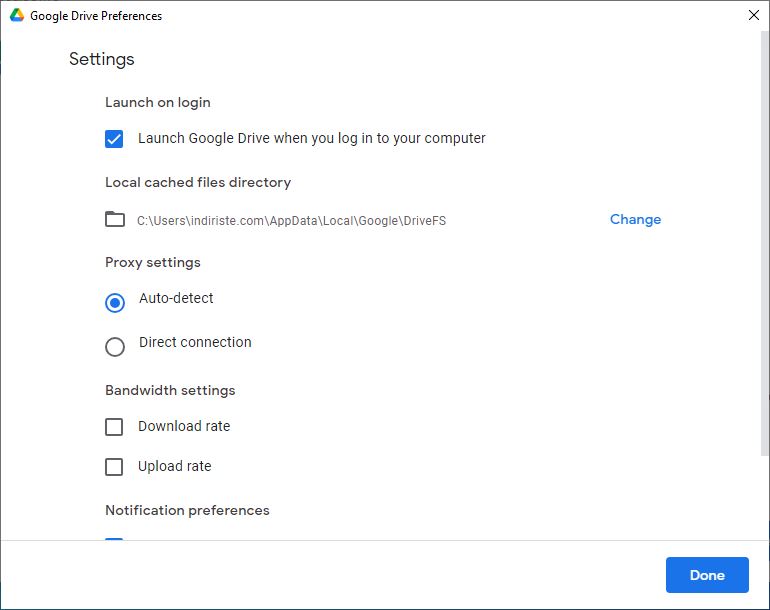
Task: Click the DriveFS cache directory path text
Action: click(291, 221)
